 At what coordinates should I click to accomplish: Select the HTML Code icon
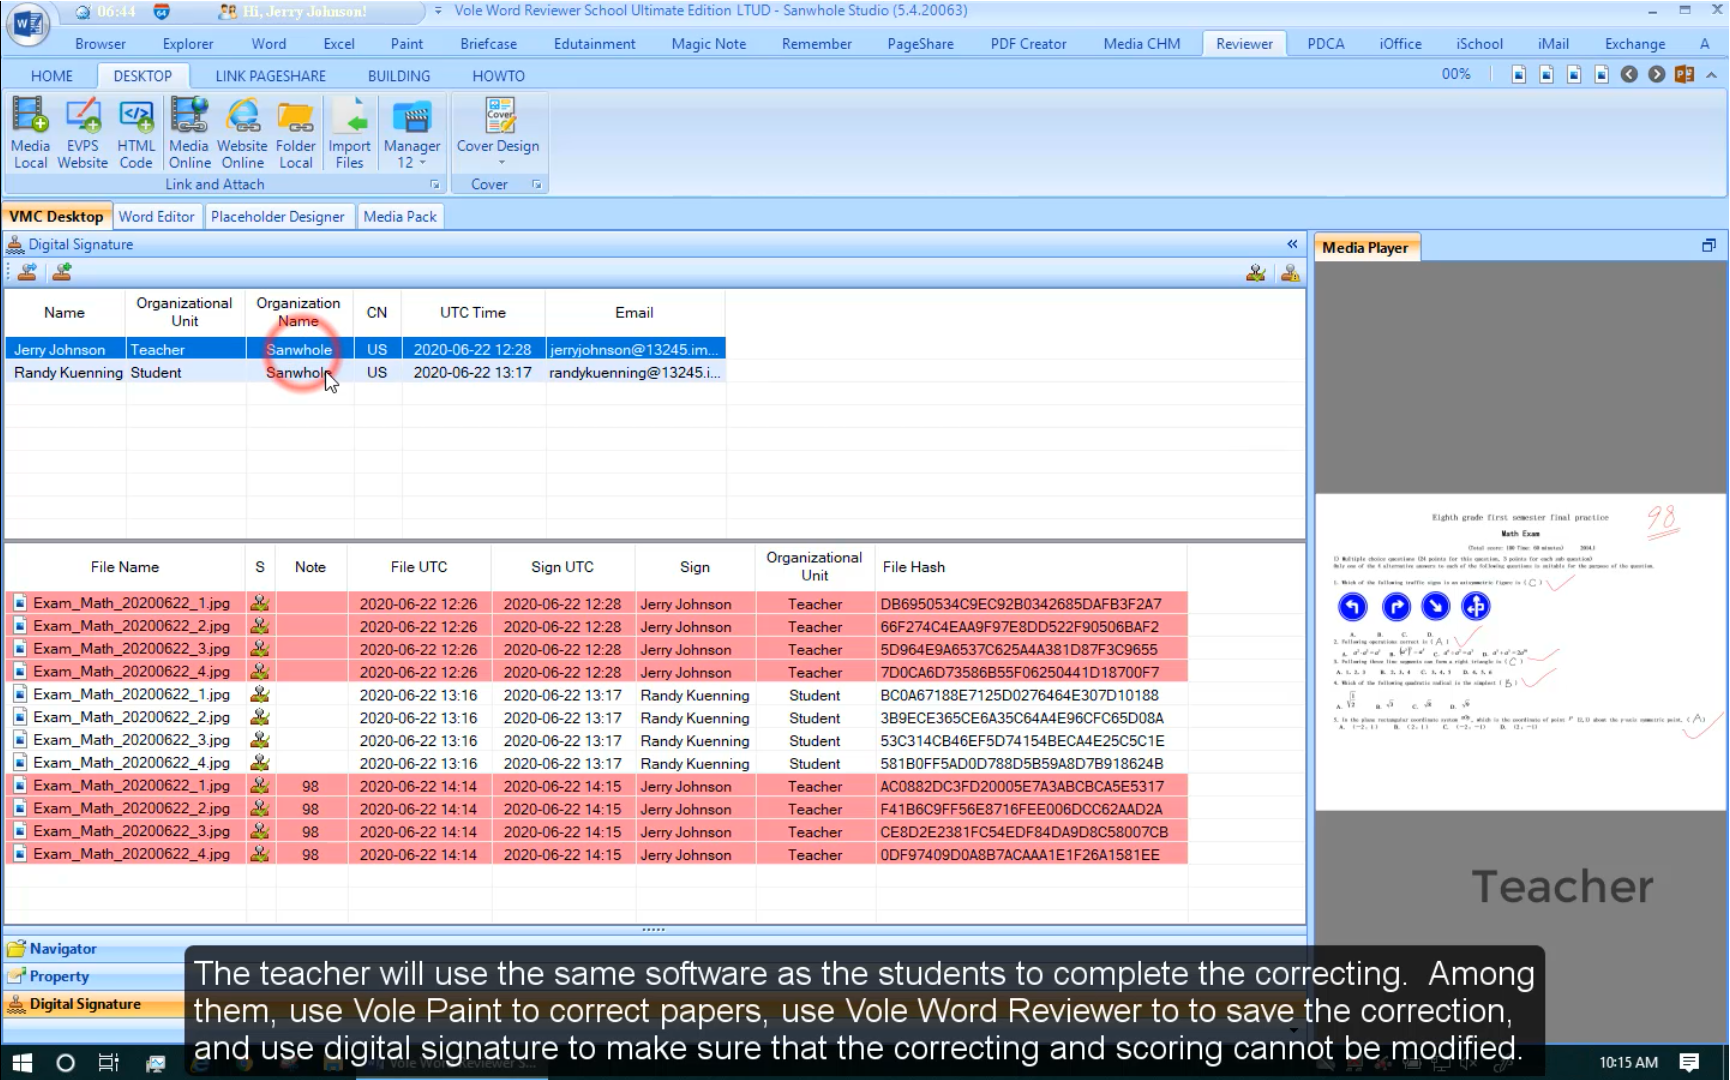click(x=136, y=134)
